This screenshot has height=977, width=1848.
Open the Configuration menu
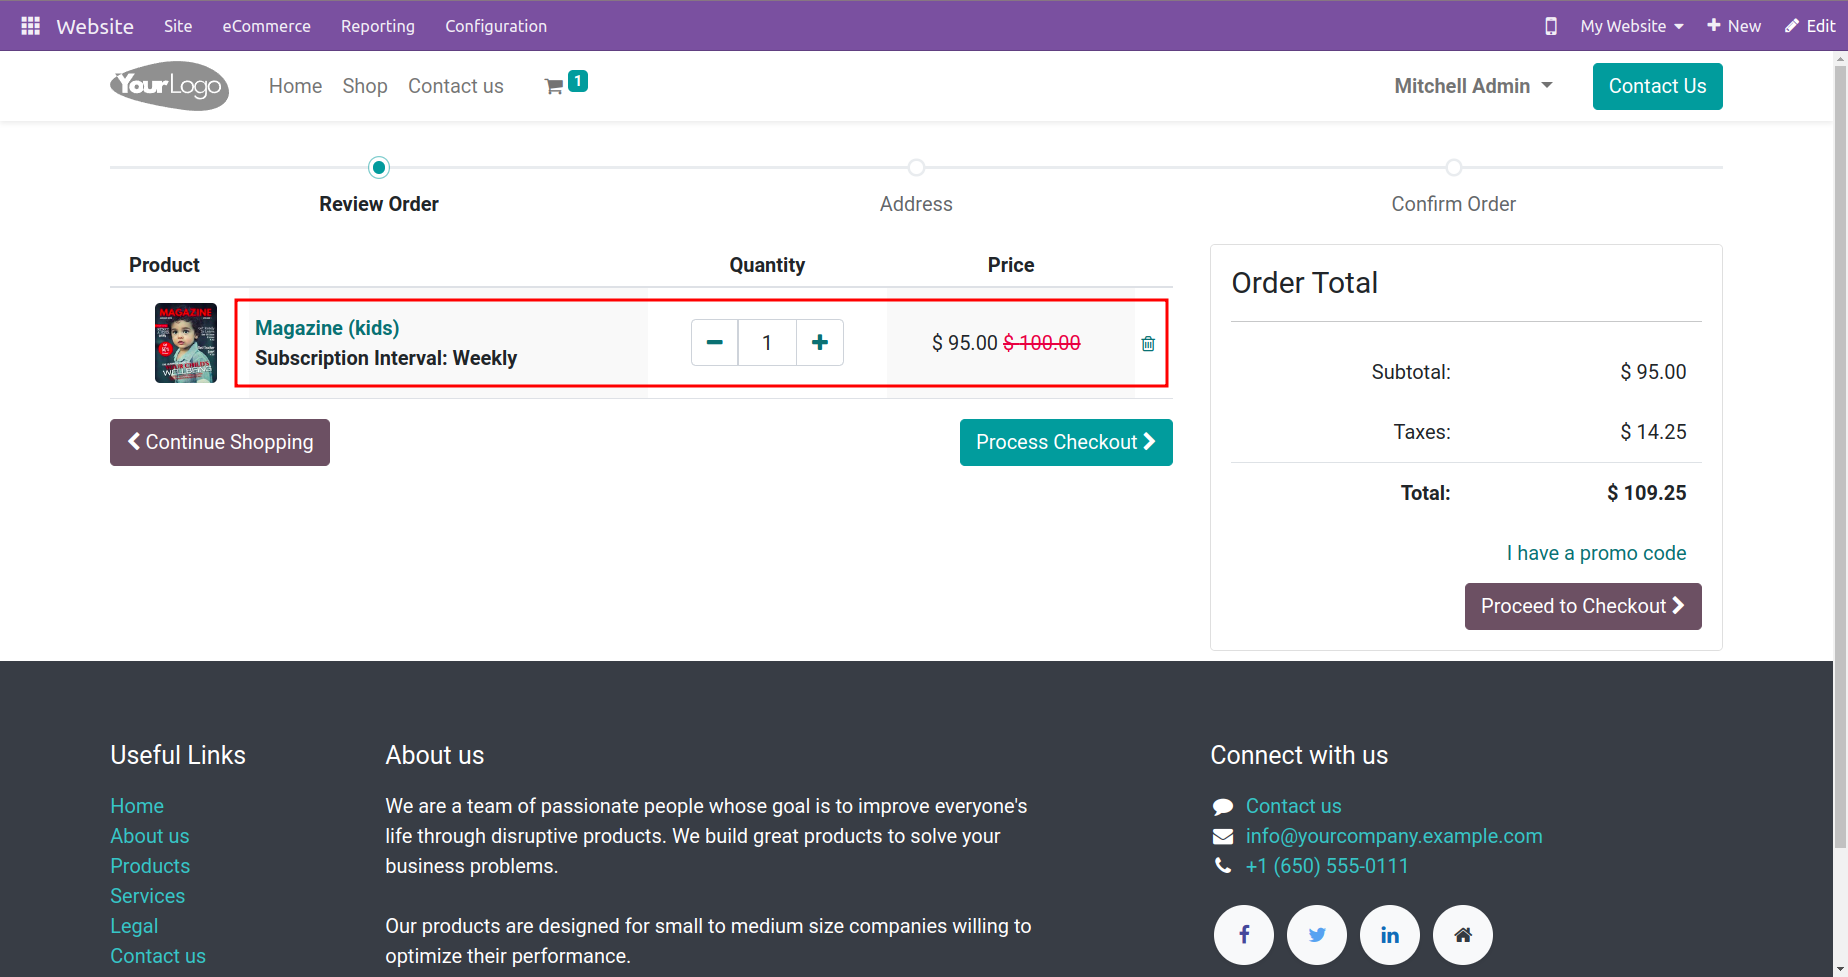tap(496, 26)
